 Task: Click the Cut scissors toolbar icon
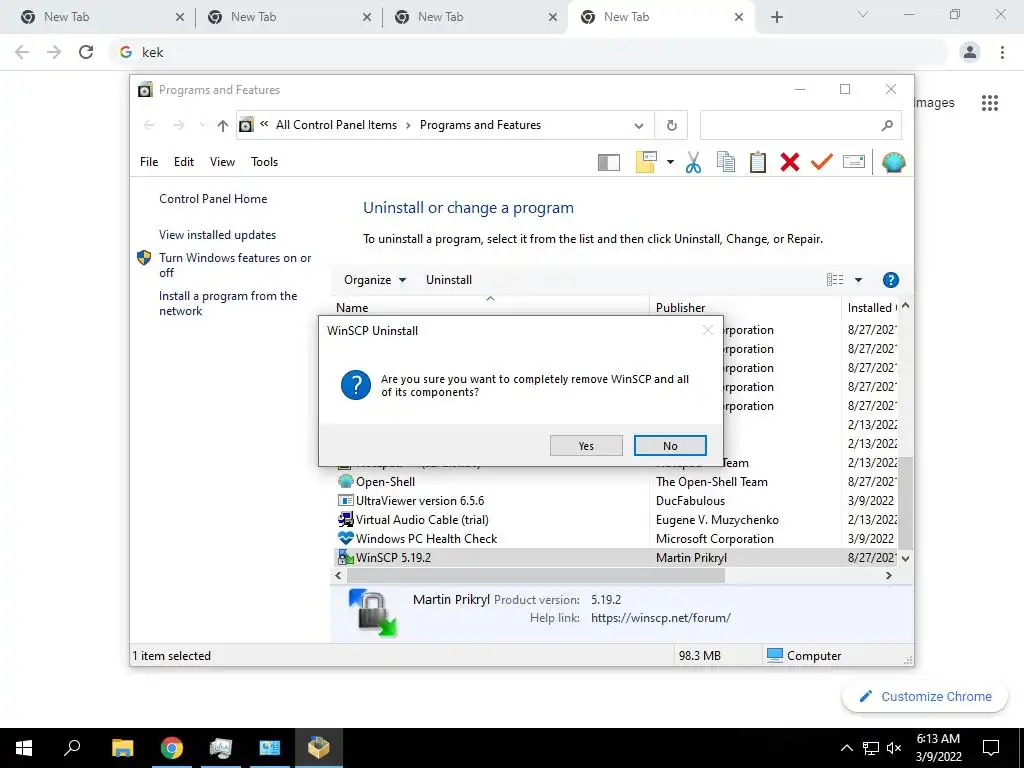click(694, 162)
